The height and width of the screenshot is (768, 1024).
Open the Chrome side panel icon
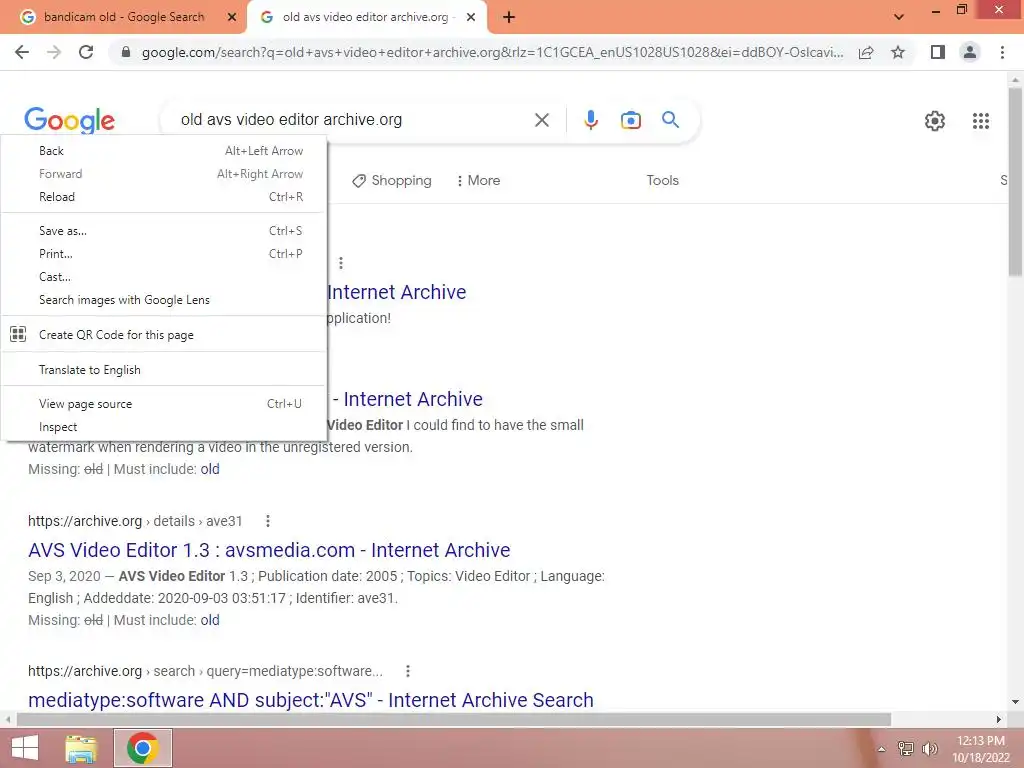point(938,52)
